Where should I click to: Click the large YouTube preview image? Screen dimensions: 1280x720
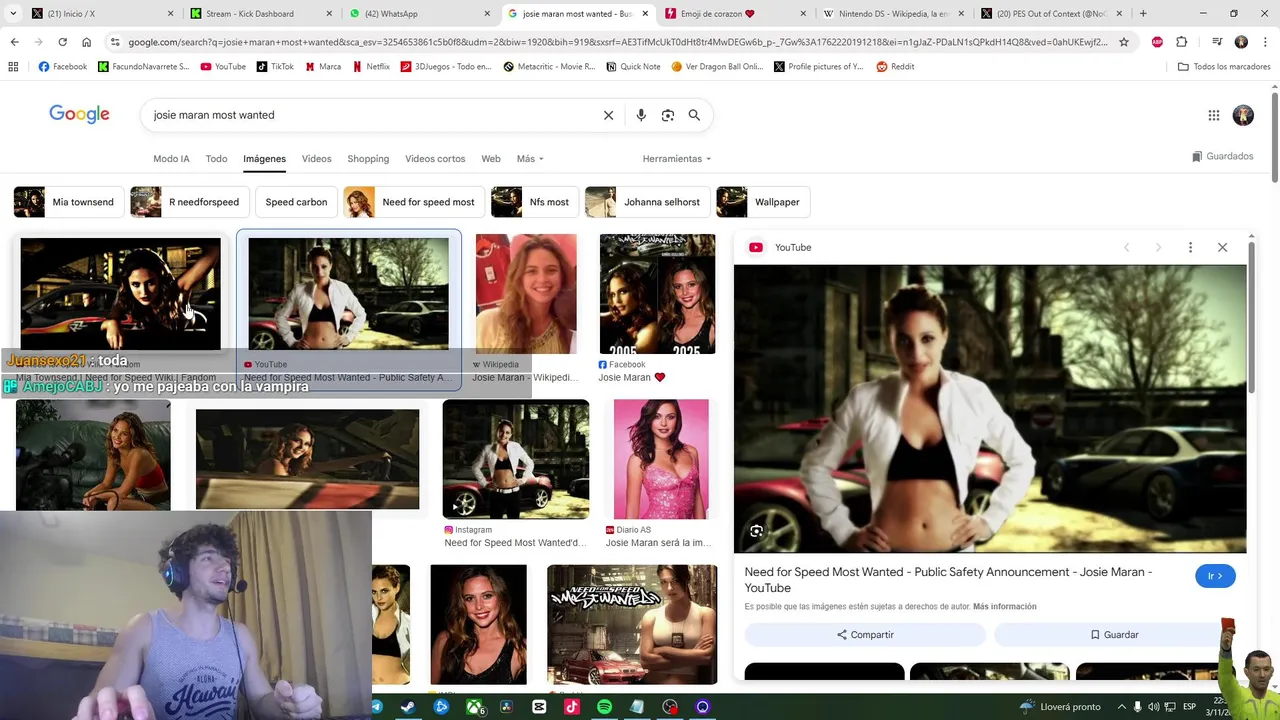(x=990, y=408)
